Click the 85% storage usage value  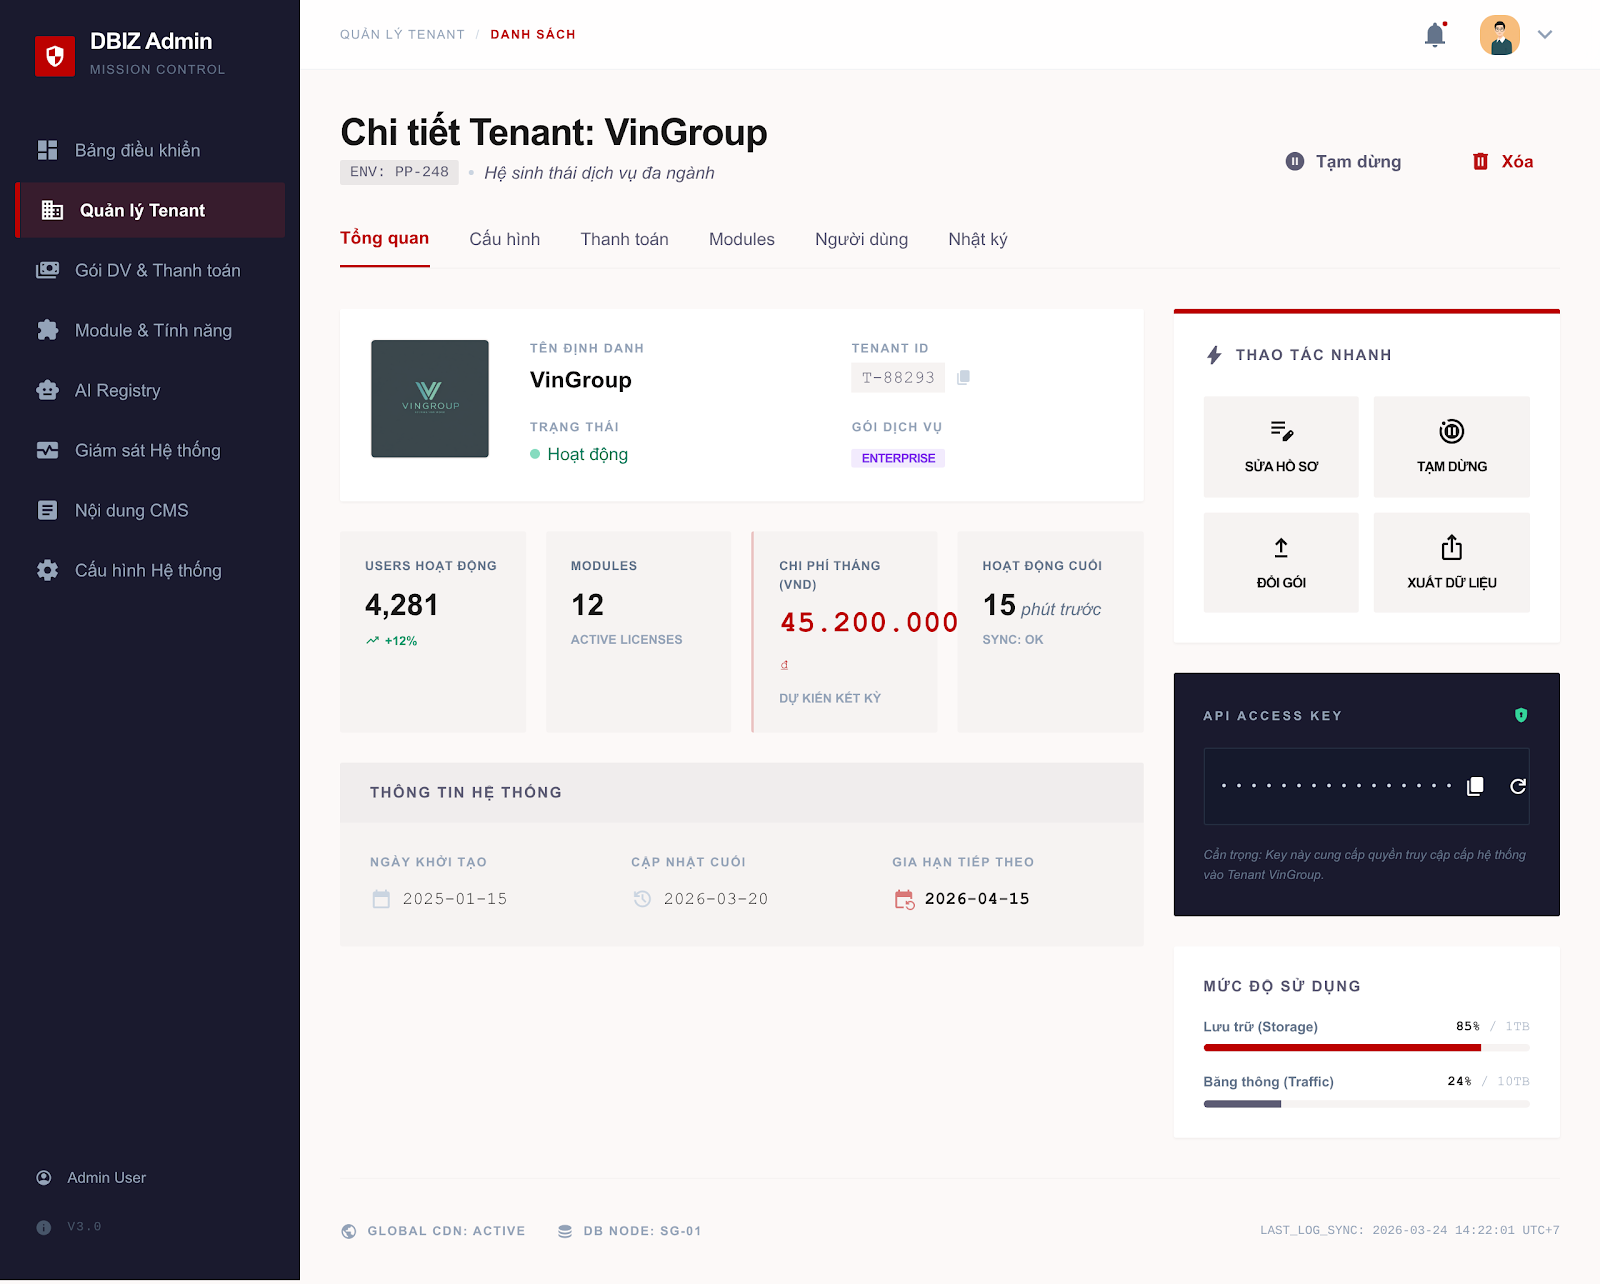(1468, 1026)
